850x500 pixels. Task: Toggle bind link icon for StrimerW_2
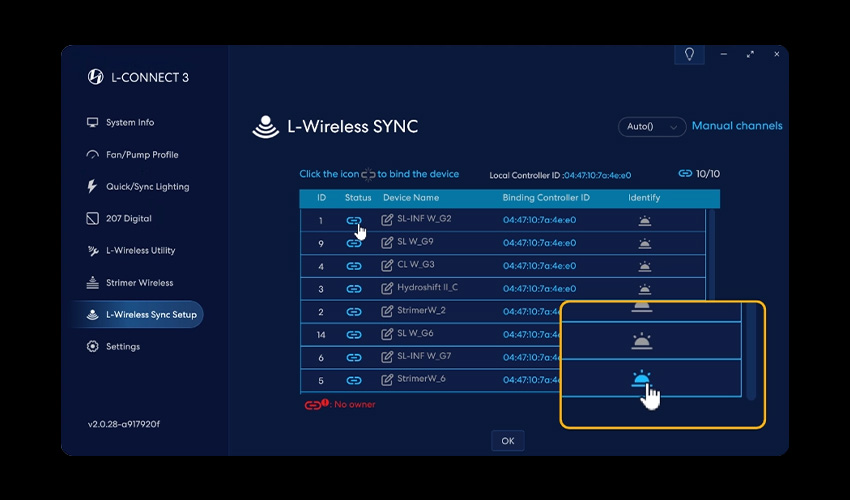coord(354,312)
